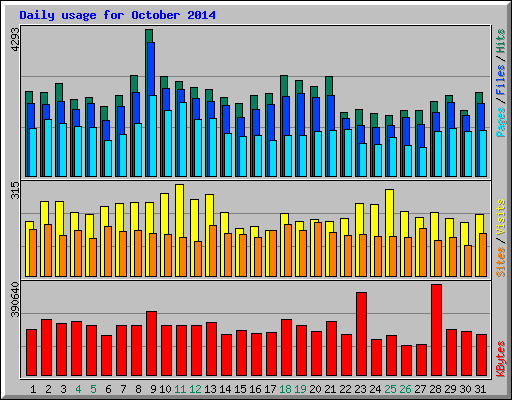Click the red KBytes bar for day 23

click(361, 334)
